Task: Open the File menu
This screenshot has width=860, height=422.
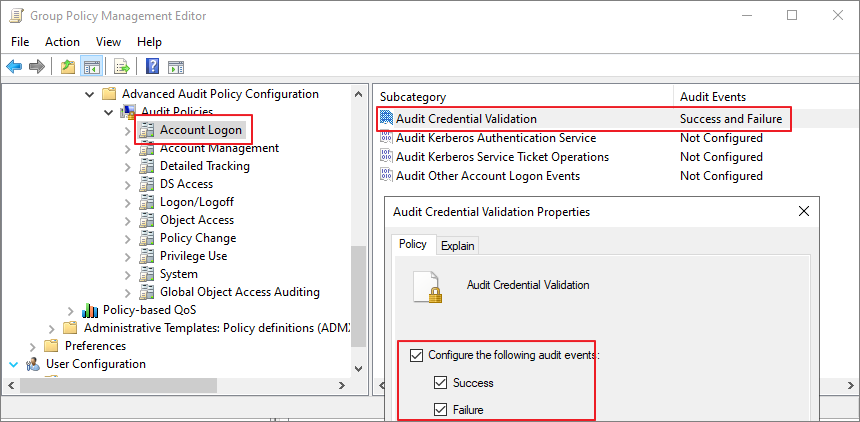Action: click(x=20, y=42)
